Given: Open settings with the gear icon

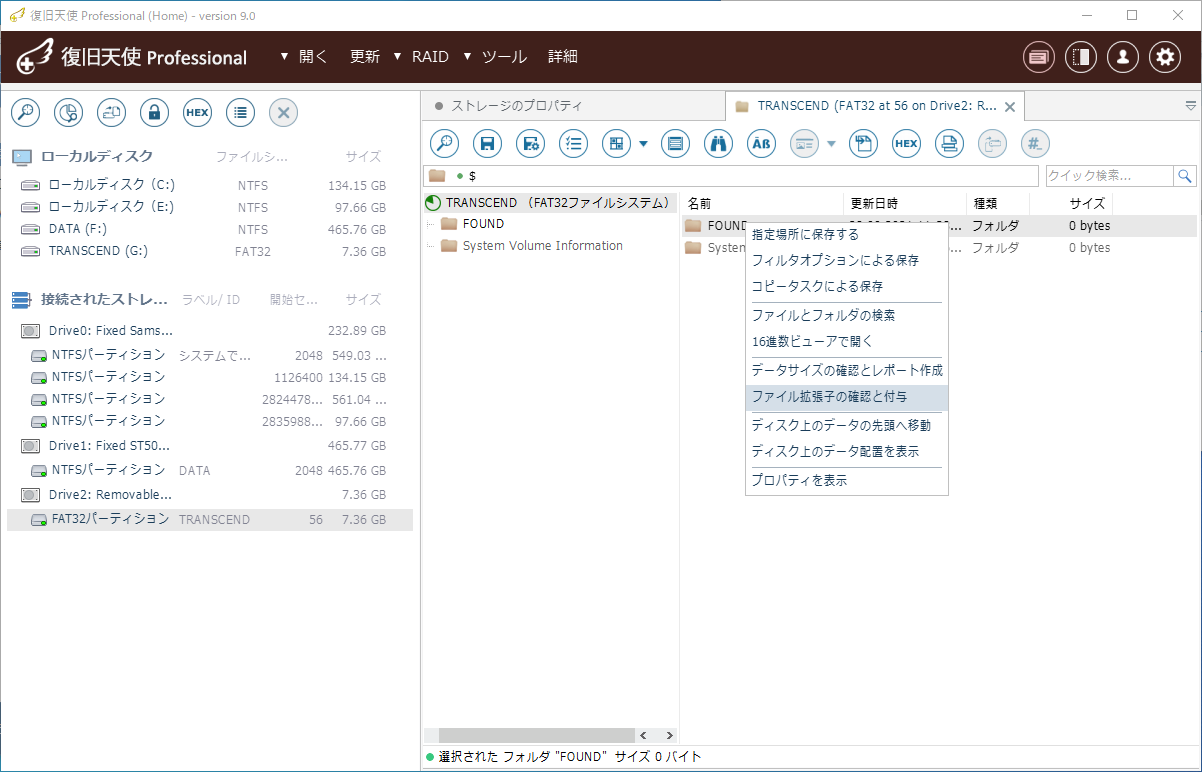Looking at the screenshot, I should [x=1165, y=57].
